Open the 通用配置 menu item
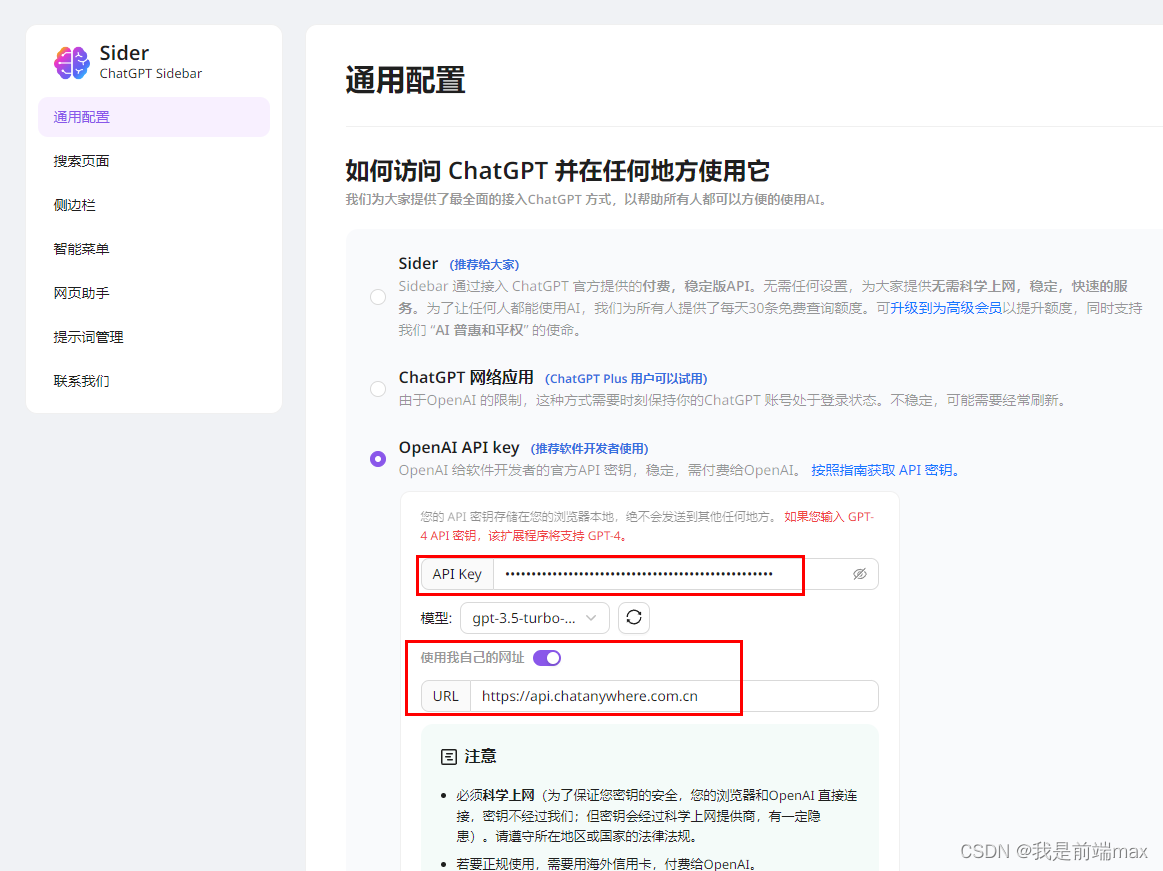This screenshot has height=871, width=1163. point(154,117)
